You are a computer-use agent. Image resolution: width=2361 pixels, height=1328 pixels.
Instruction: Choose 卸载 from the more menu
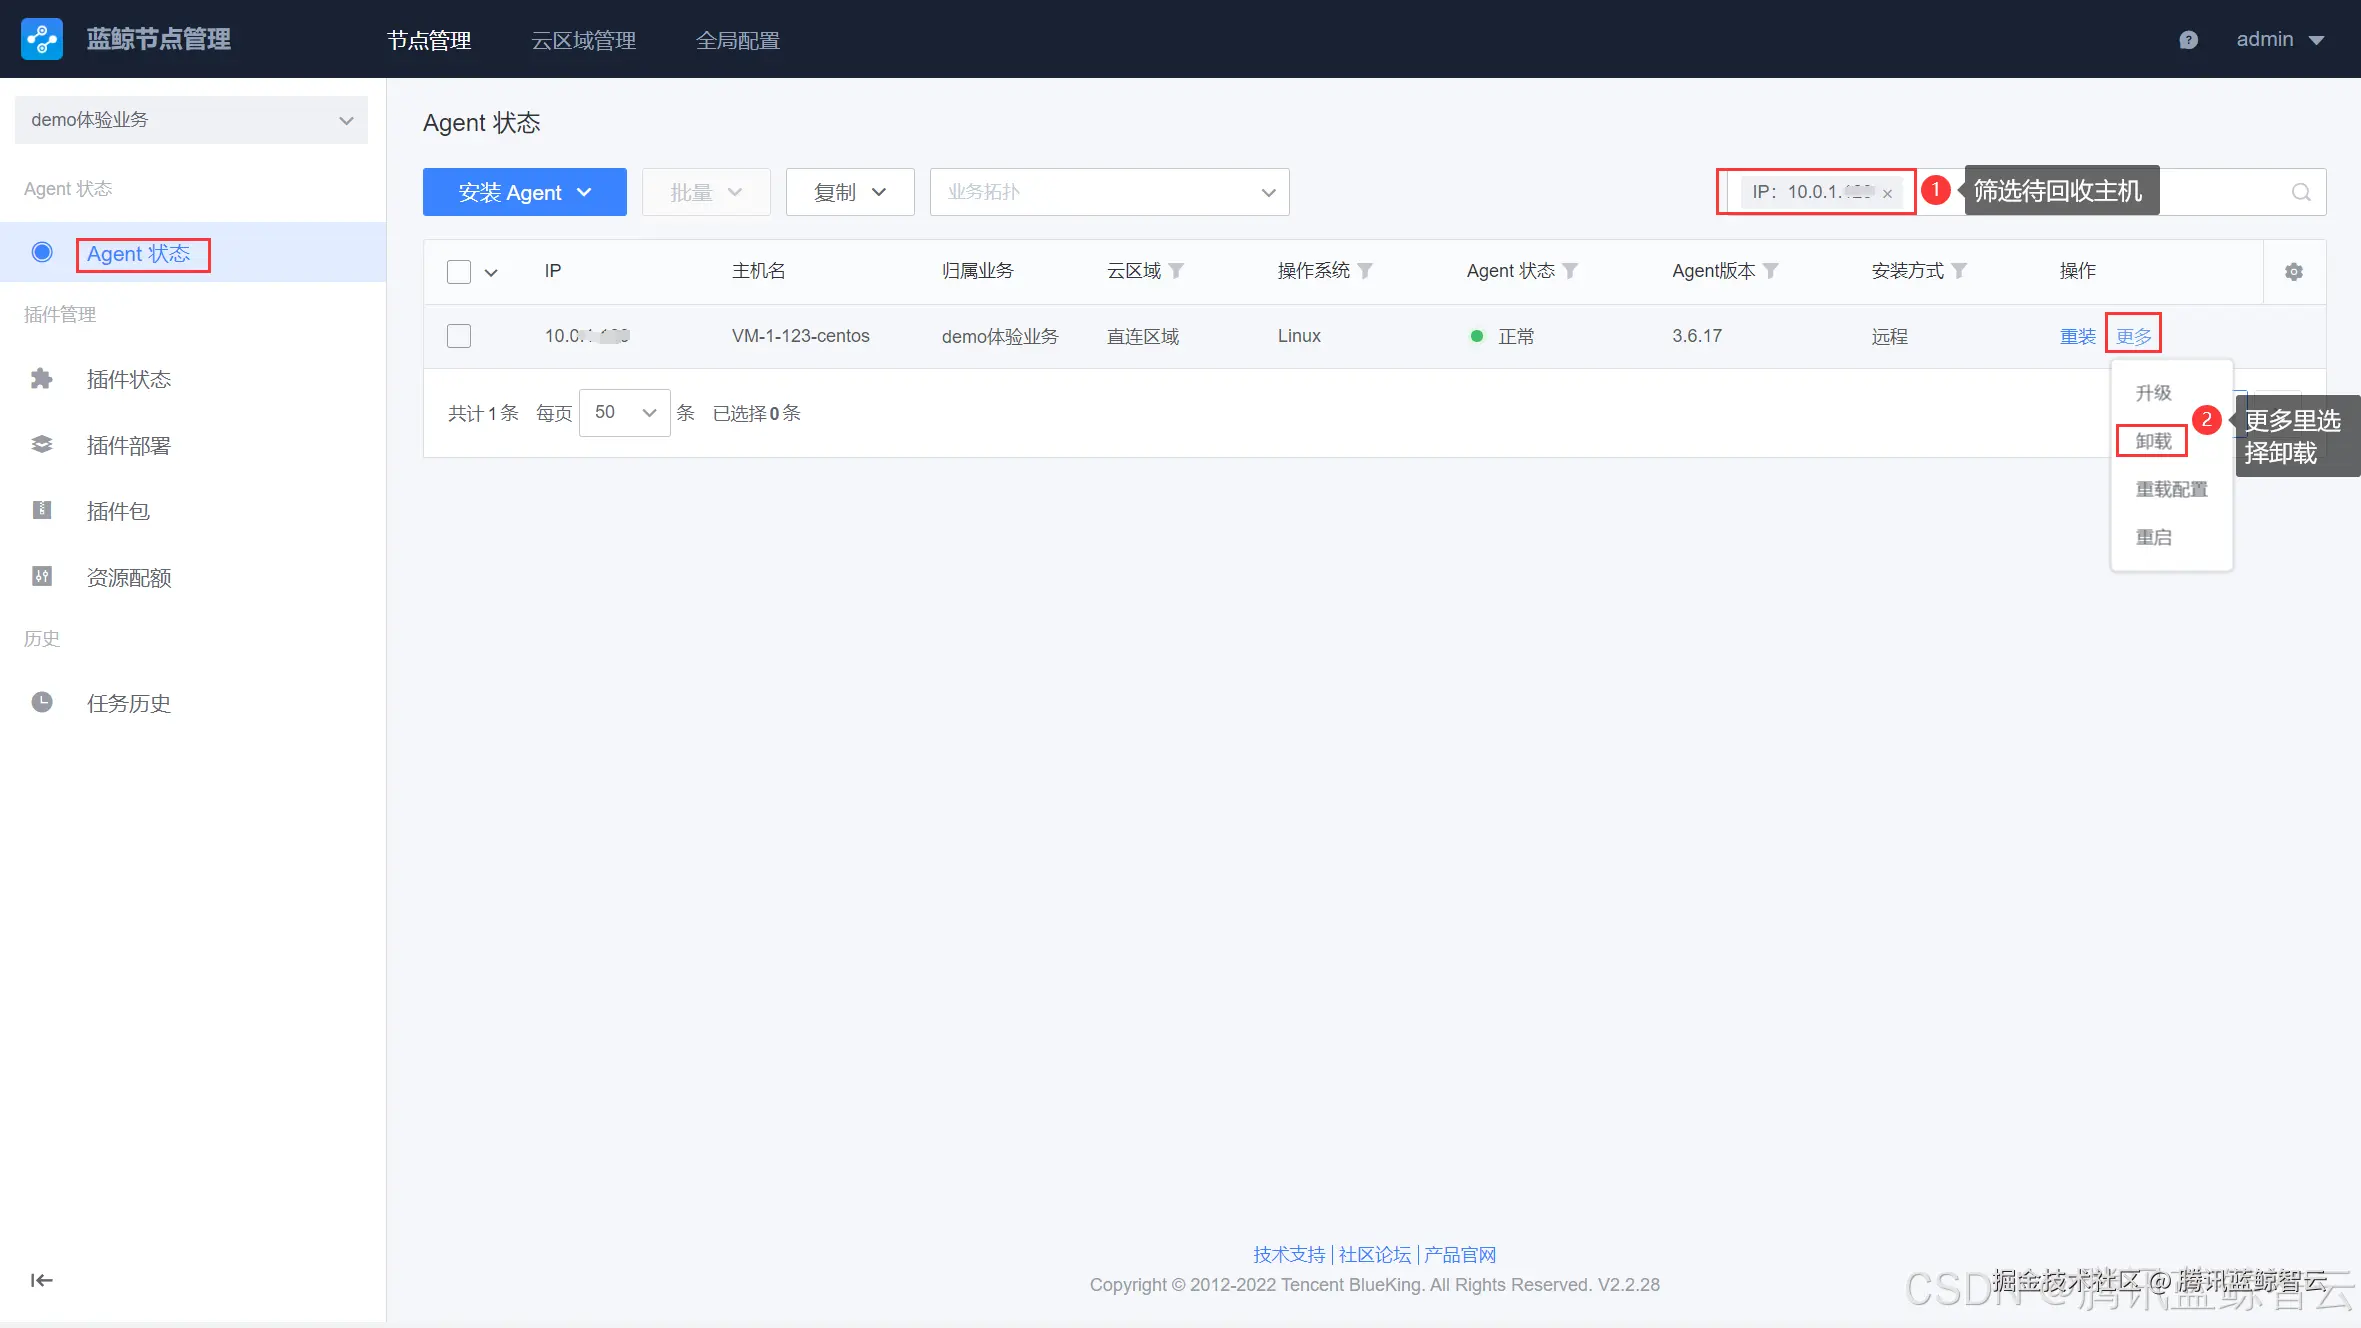click(2153, 441)
